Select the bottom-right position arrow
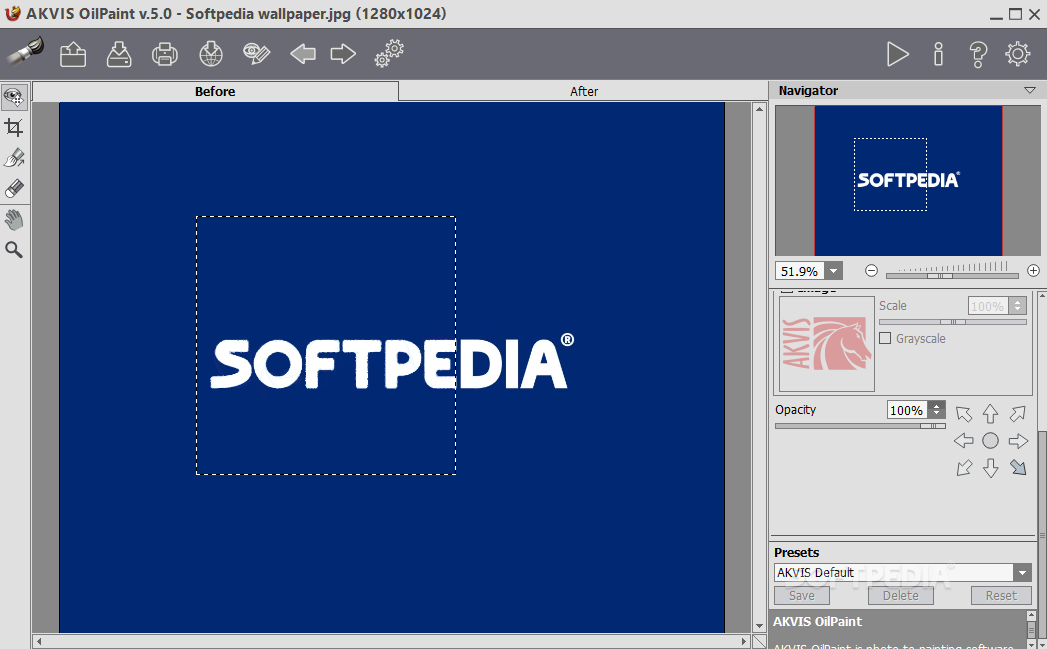Screen dimensions: 1047x649 (x=1018, y=468)
